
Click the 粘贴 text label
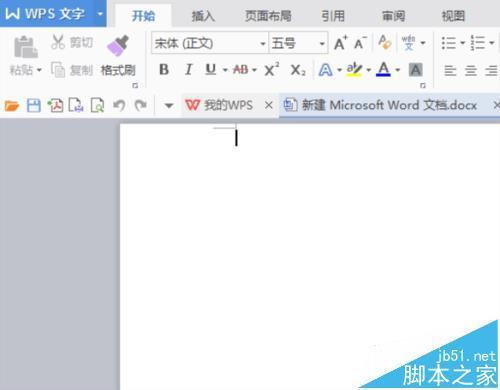tap(21, 70)
